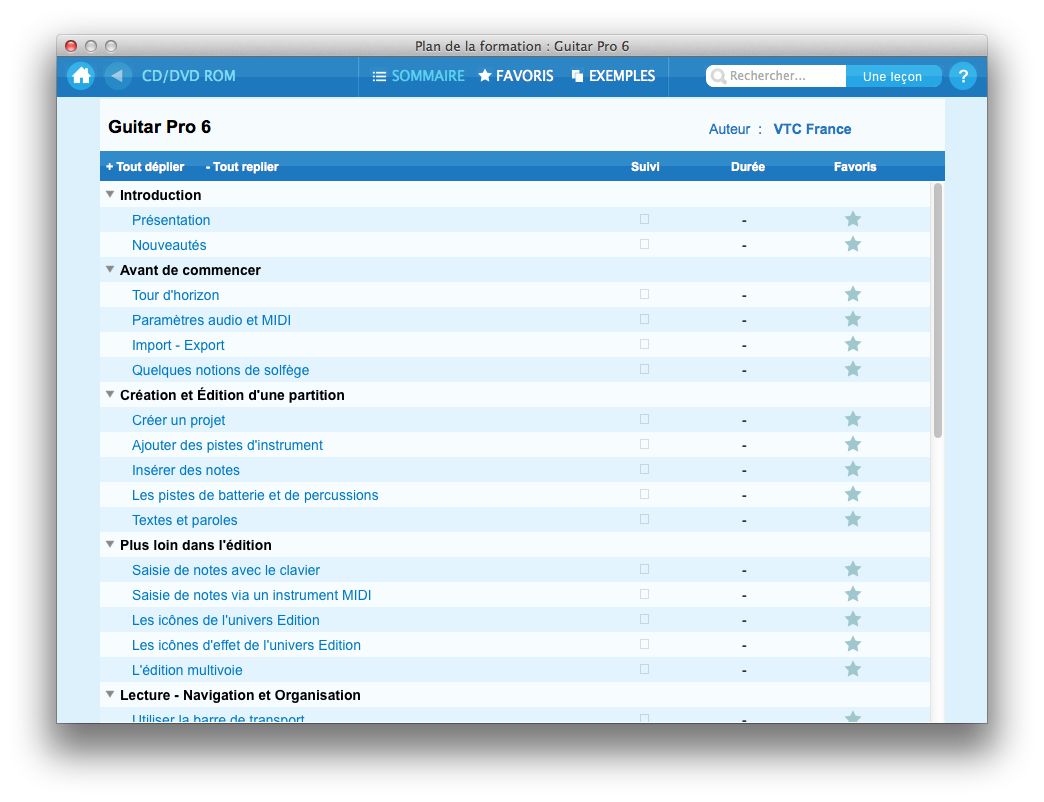Open the Textes et paroles lesson

pos(184,520)
